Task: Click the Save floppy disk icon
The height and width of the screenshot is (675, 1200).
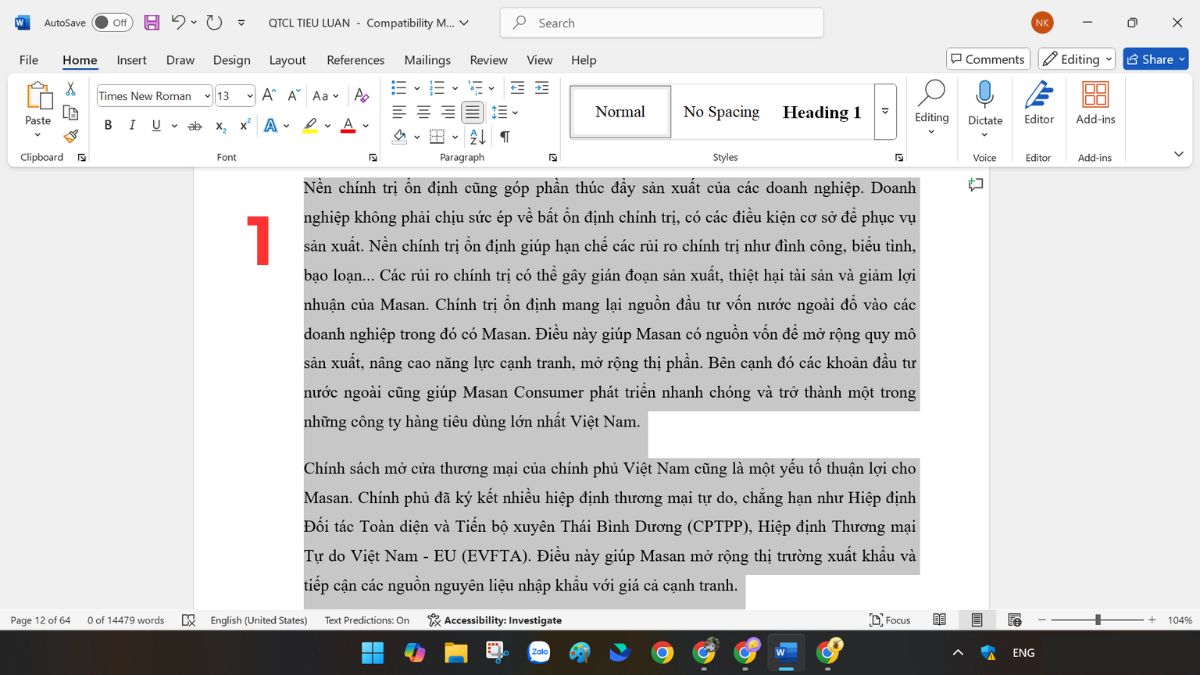Action: pos(152,22)
